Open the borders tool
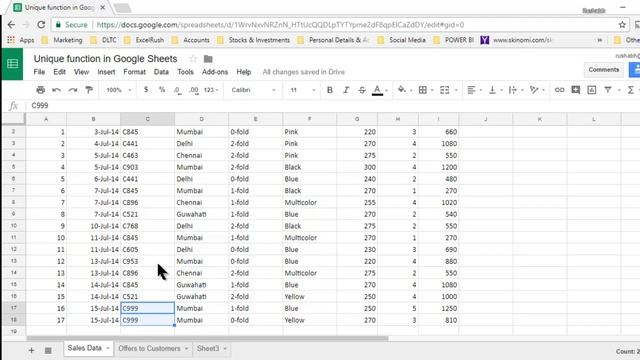This screenshot has width=640, height=360. point(423,90)
